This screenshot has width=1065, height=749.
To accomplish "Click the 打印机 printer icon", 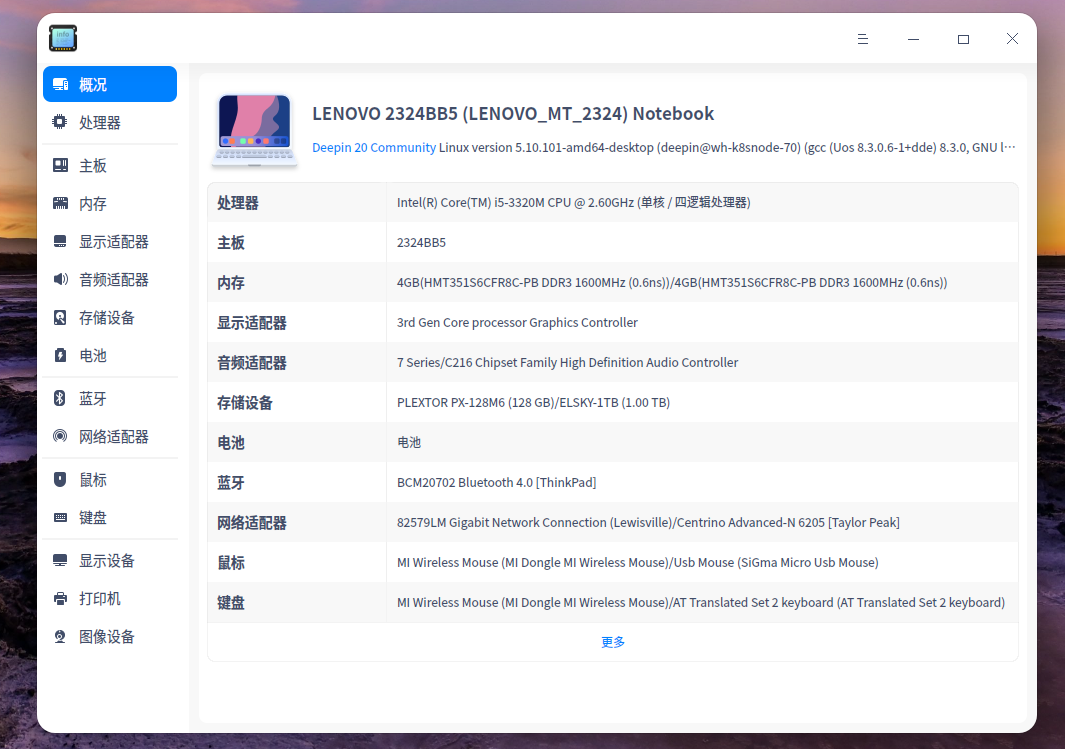I will click(60, 598).
